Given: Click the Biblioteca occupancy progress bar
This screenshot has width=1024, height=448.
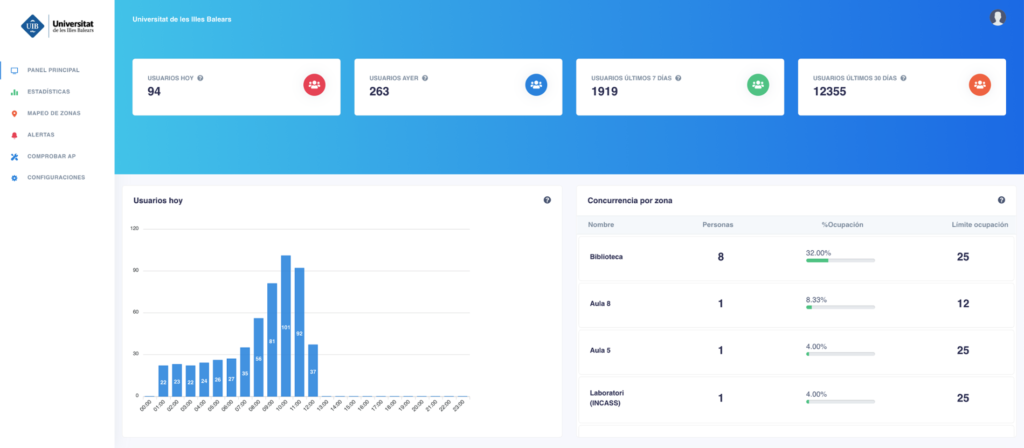Looking at the screenshot, I should click(x=840, y=260).
